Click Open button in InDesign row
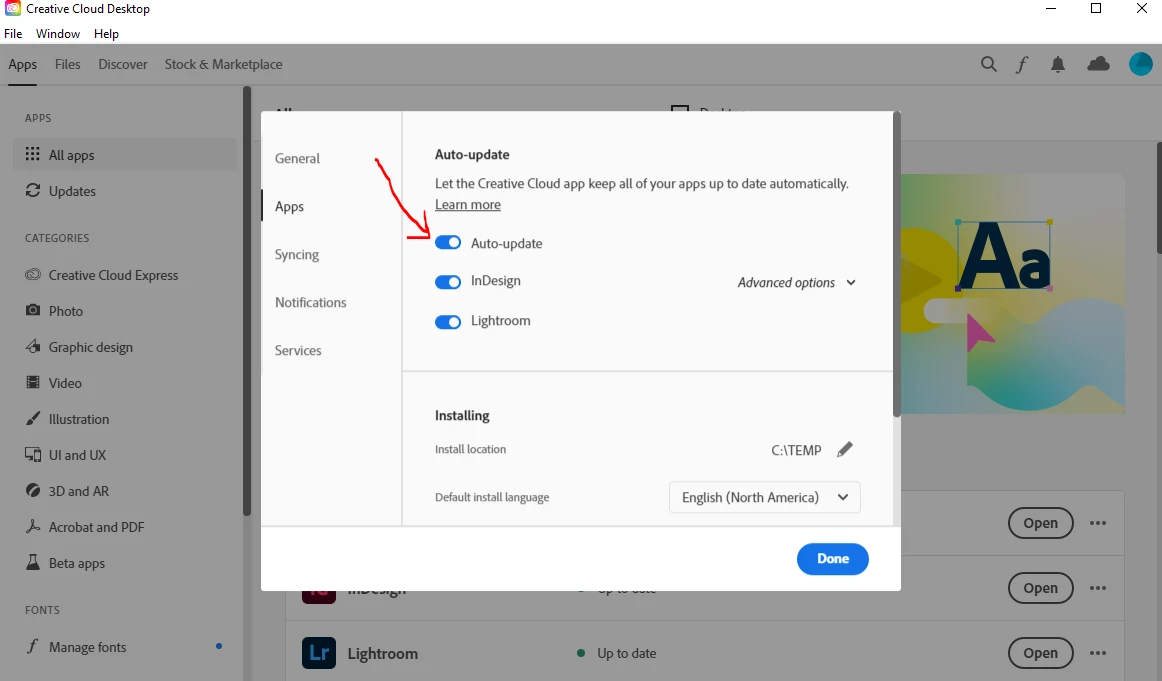Image resolution: width=1162 pixels, height=681 pixels. (x=1040, y=588)
